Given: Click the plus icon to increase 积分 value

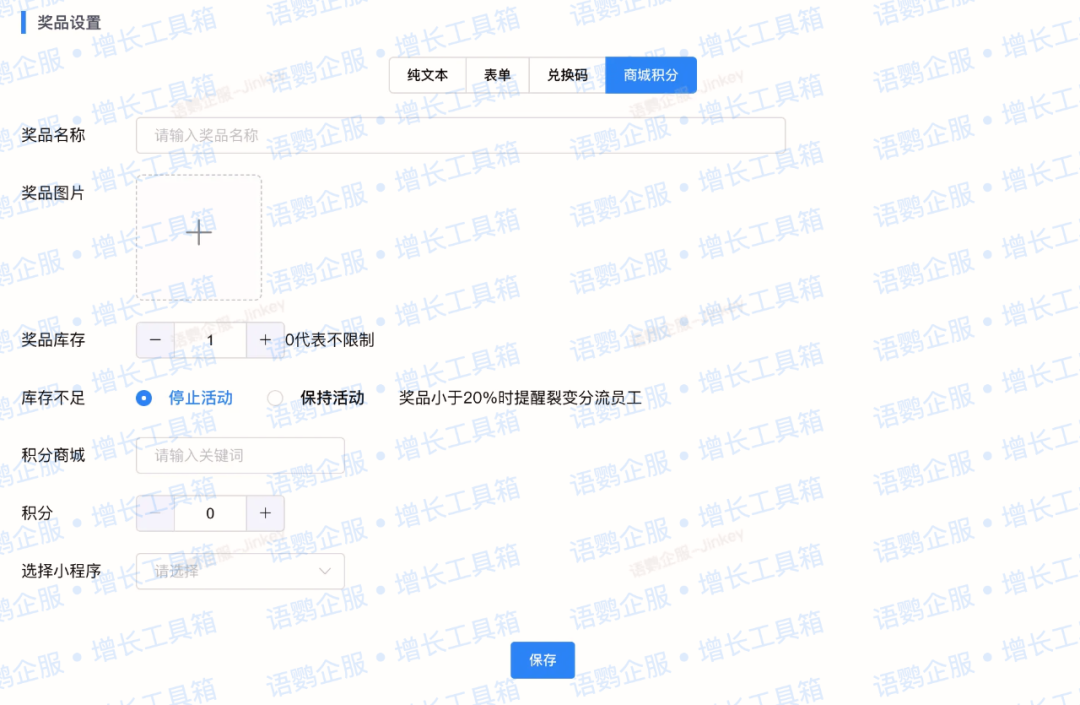Looking at the screenshot, I should [x=265, y=513].
